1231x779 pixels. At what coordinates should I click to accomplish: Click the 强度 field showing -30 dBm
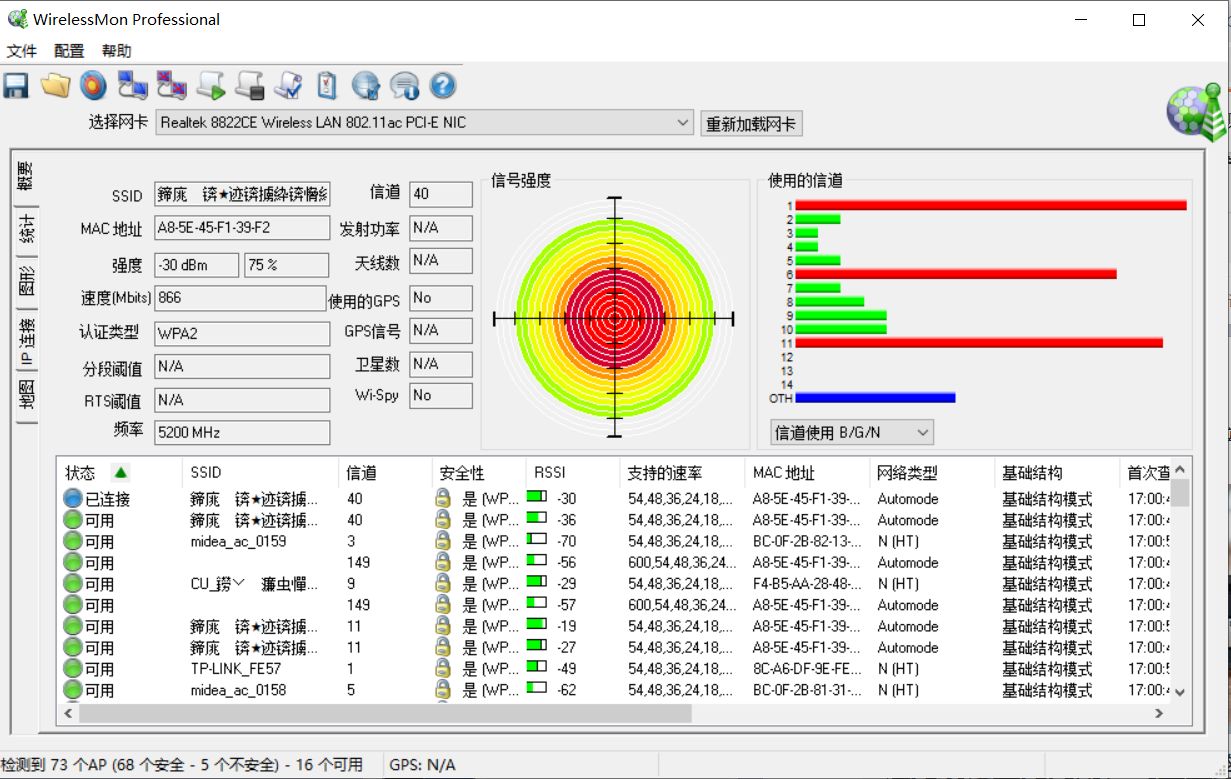pos(197,265)
